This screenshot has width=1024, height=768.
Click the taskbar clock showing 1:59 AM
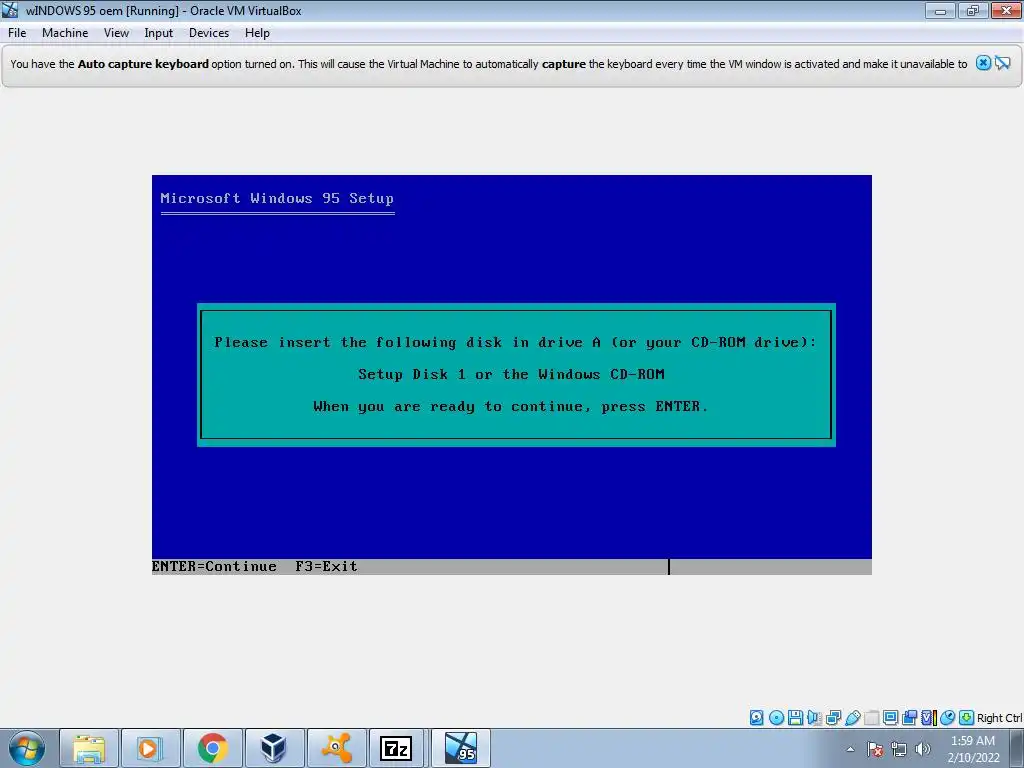click(973, 749)
